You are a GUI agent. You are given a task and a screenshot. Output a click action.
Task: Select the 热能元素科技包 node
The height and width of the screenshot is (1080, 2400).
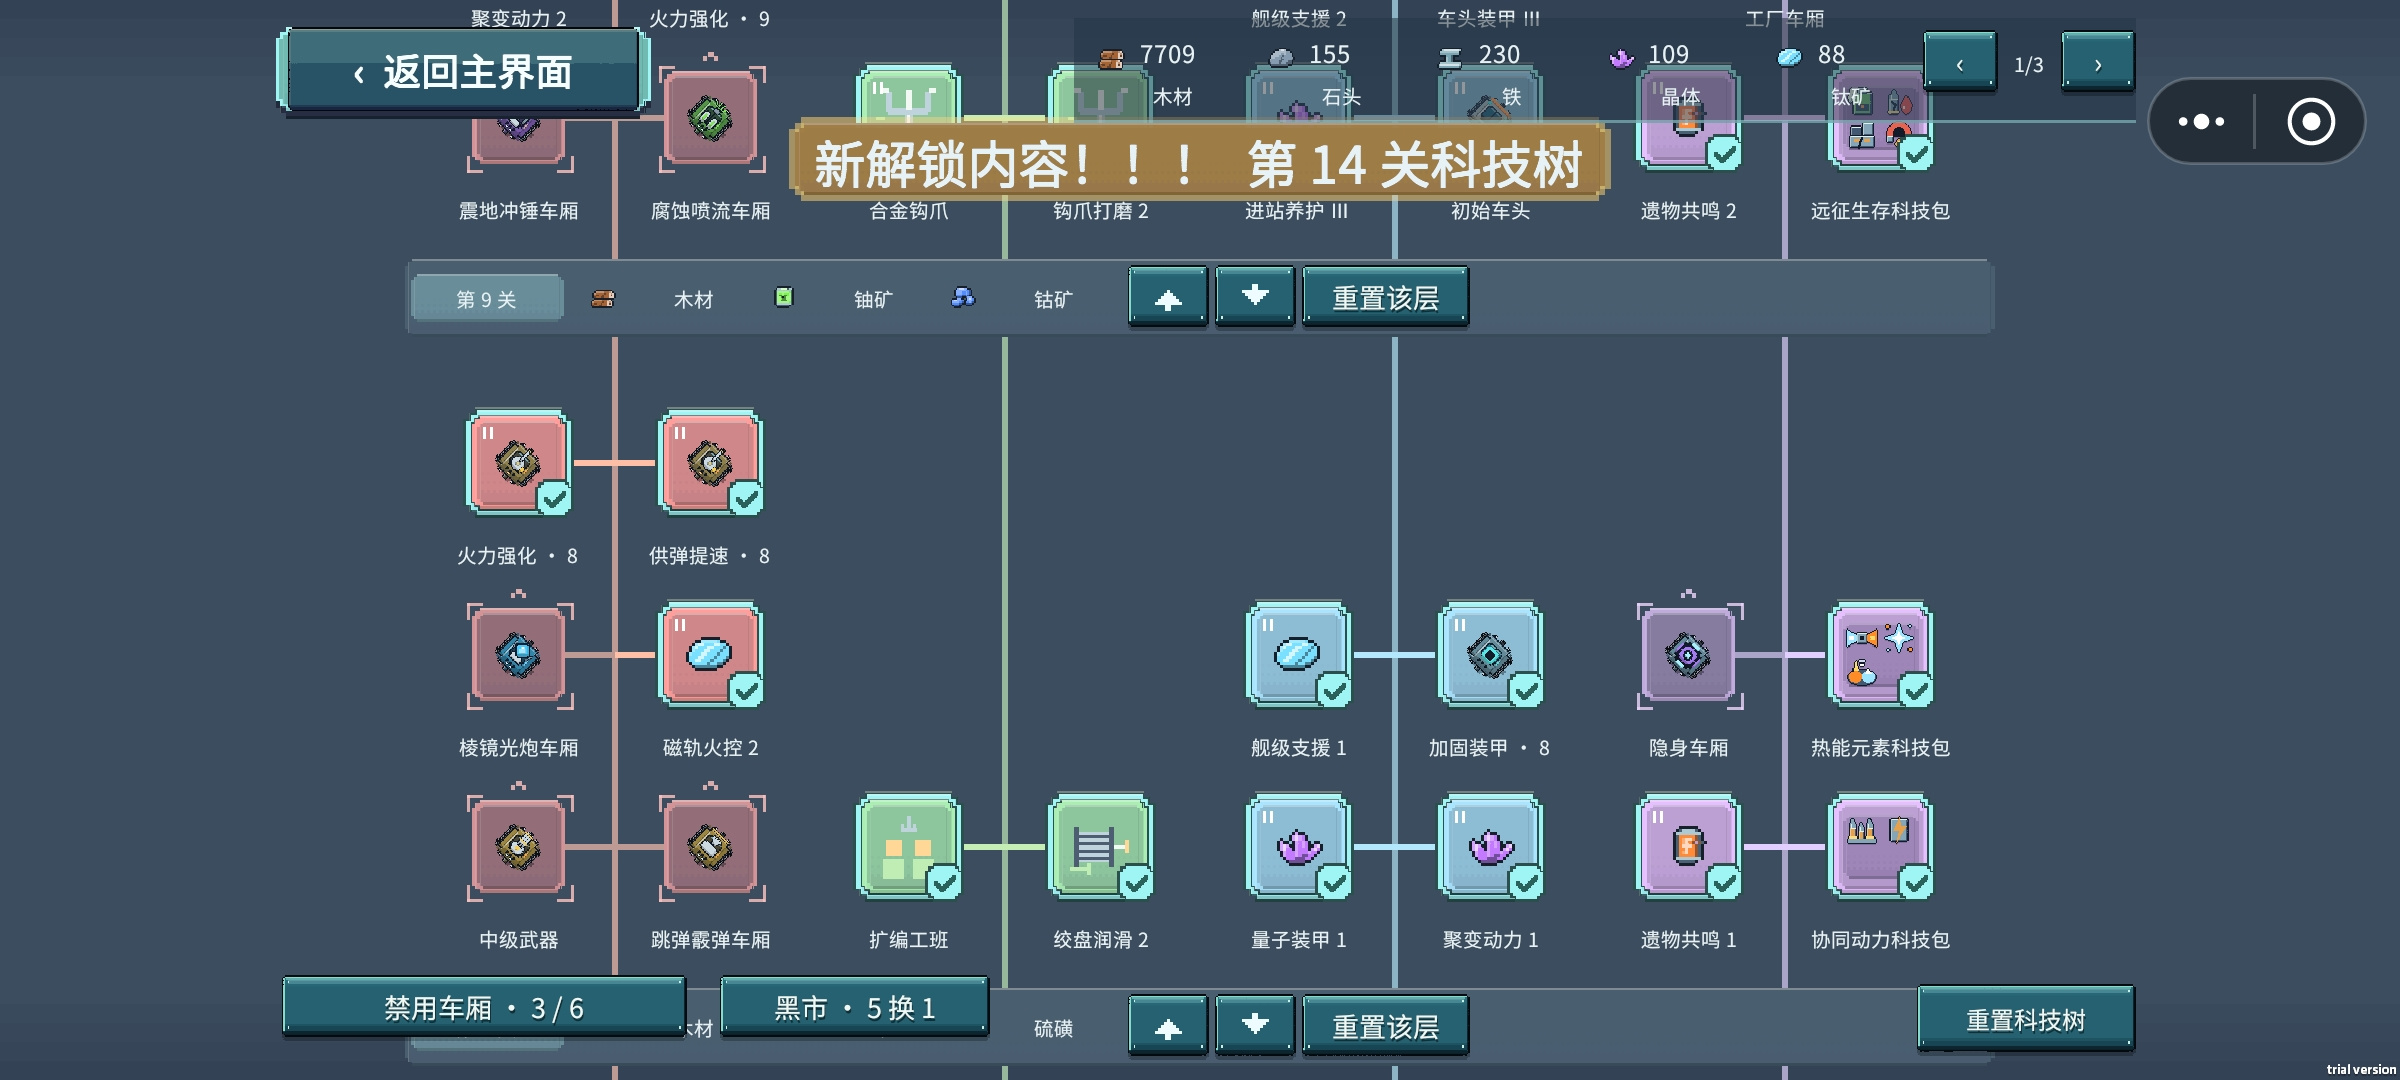1880,655
